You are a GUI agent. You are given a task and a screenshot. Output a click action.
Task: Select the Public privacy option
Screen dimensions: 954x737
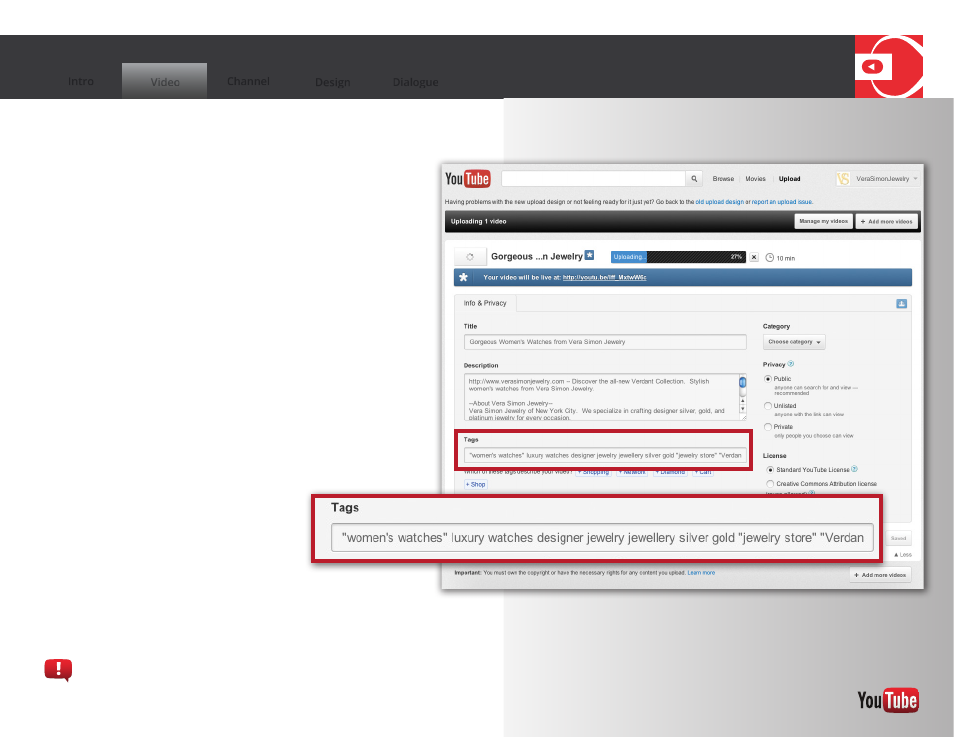tap(768, 379)
